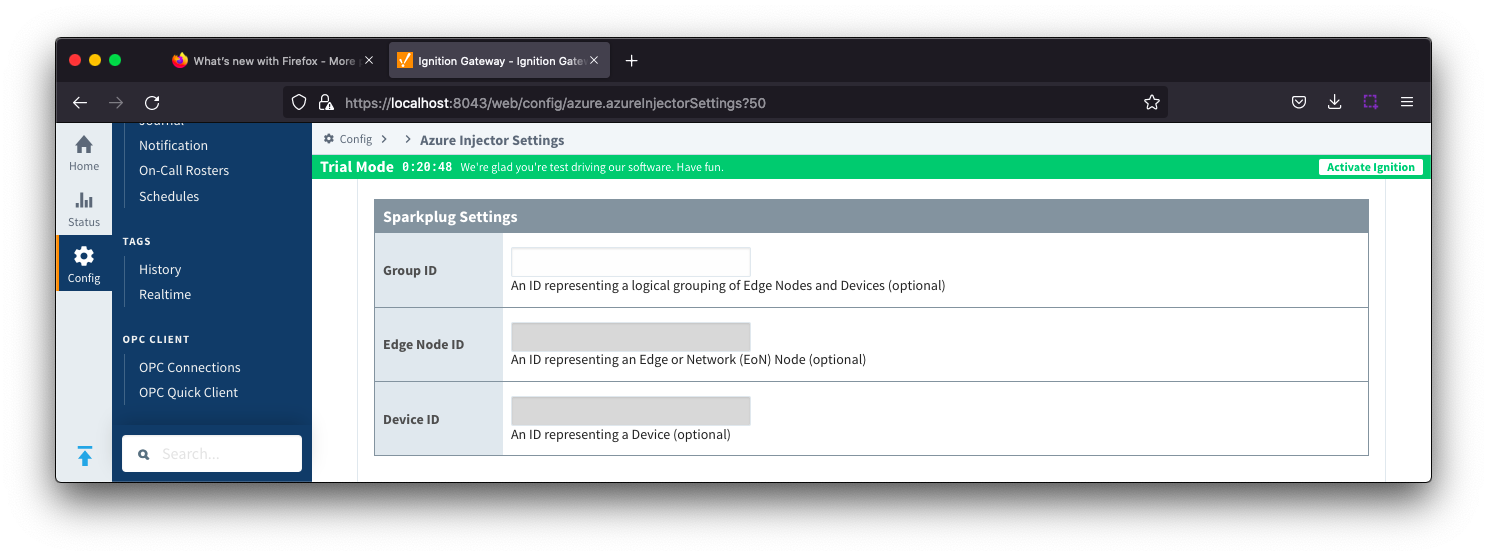Click the purple screenshot tool icon
Image resolution: width=1487 pixels, height=556 pixels.
1370,102
